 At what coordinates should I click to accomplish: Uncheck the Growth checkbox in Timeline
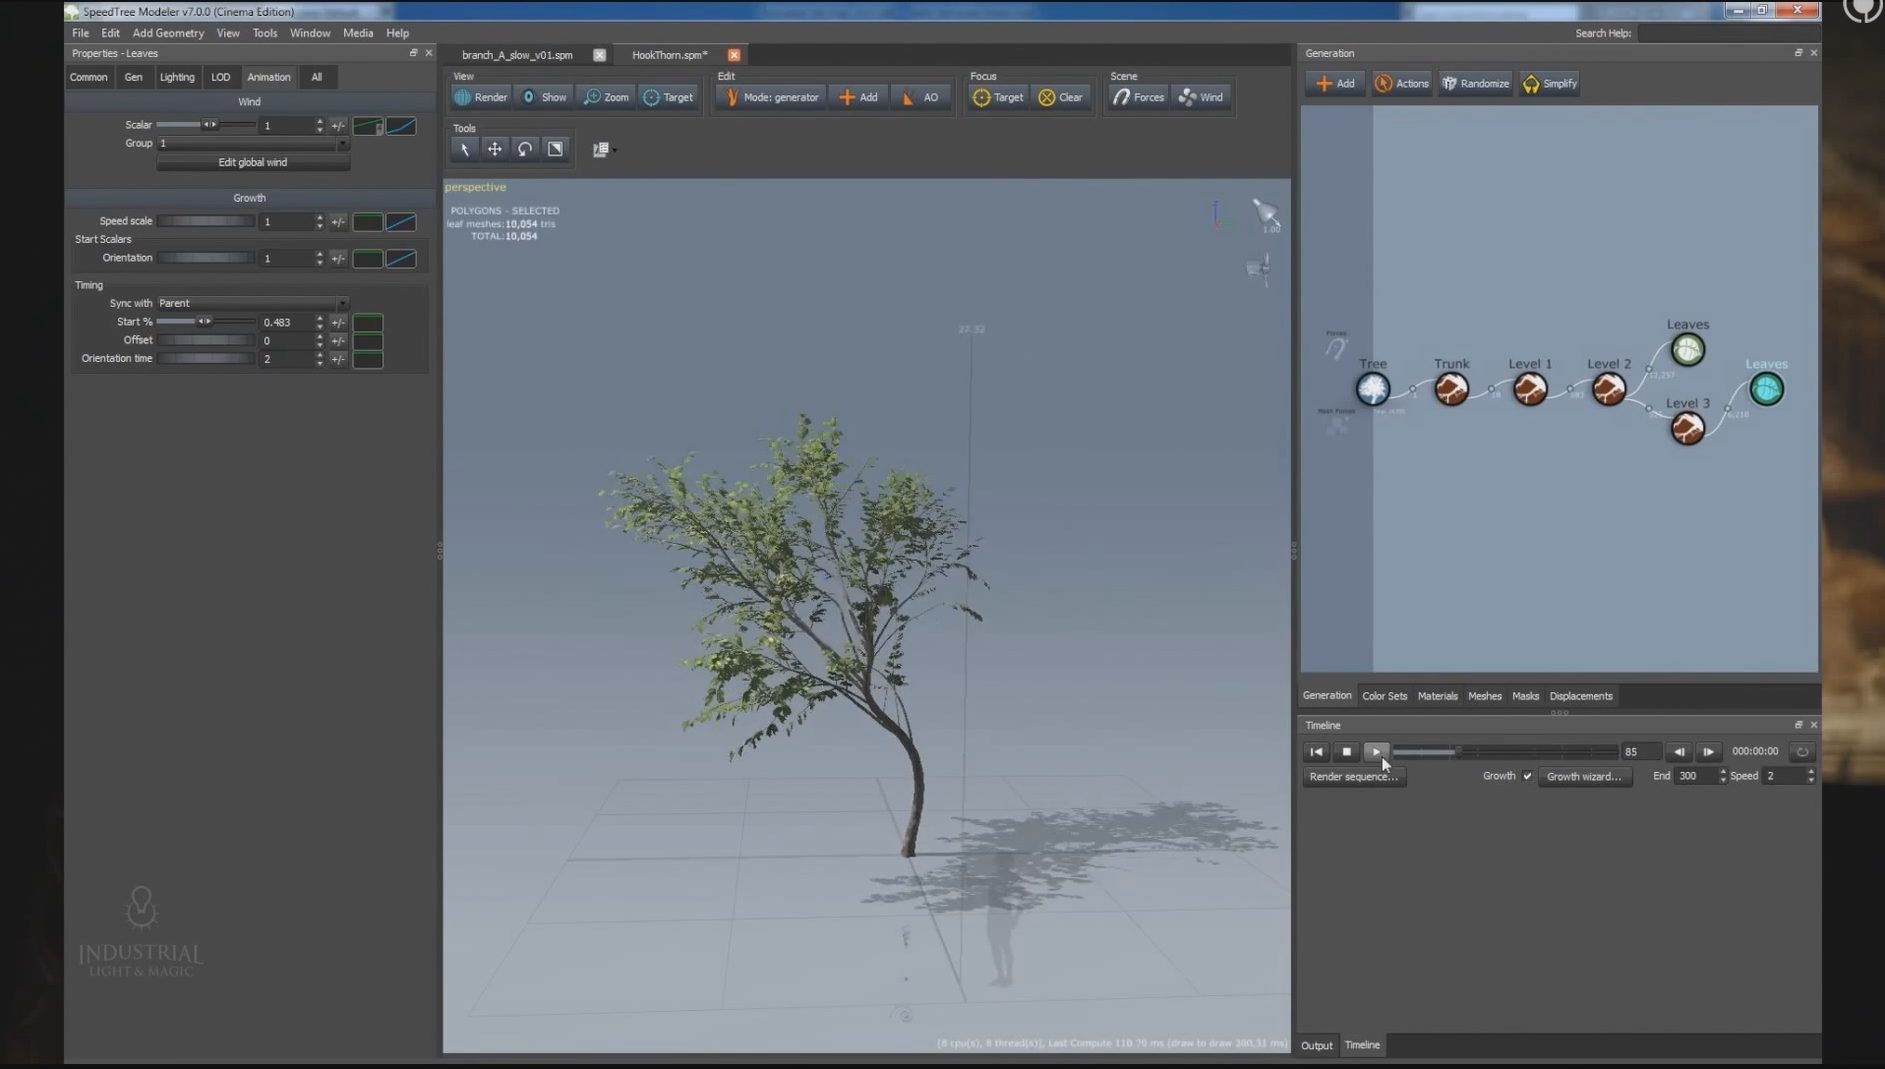coord(1527,776)
